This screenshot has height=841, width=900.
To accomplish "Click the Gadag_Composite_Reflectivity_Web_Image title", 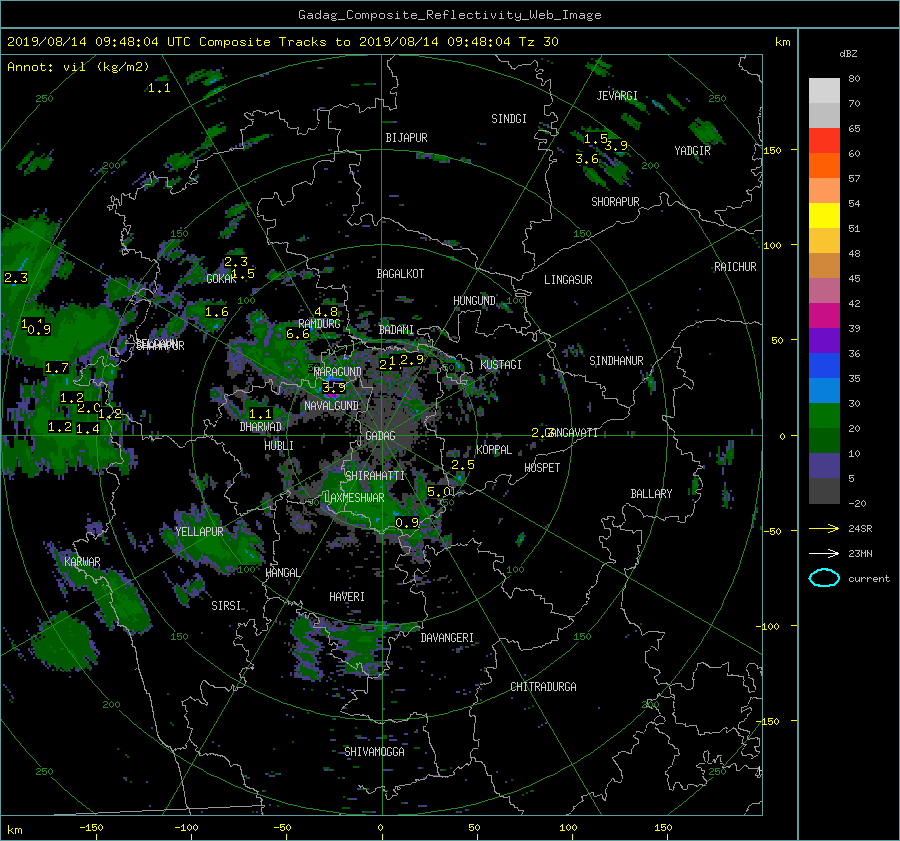I will click(x=449, y=15).
